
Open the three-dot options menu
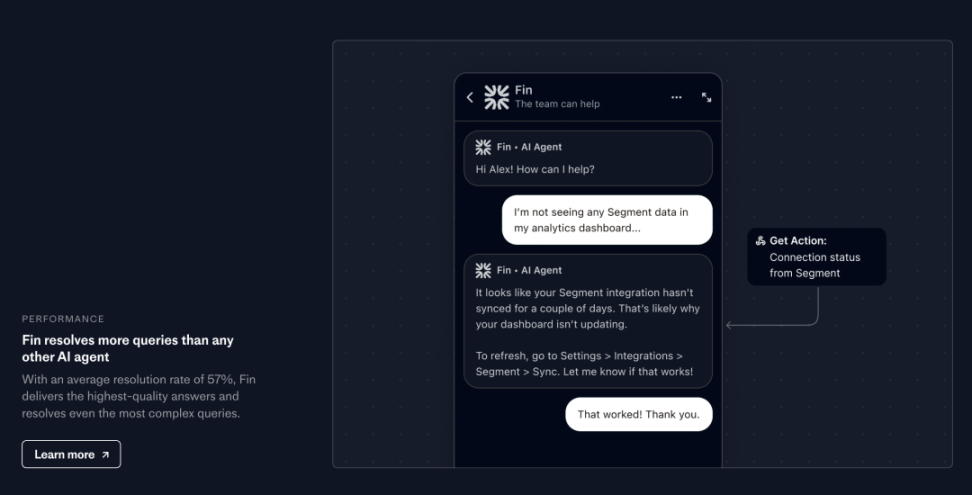676,97
